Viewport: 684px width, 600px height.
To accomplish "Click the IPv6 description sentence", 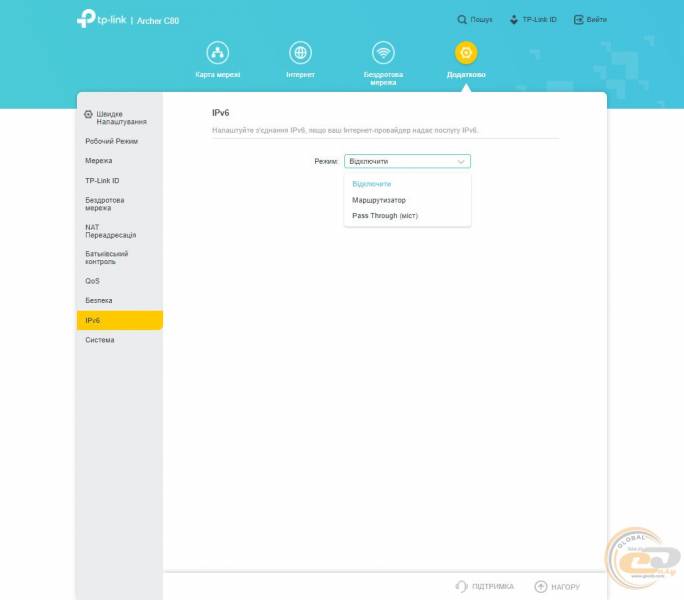I will 345,130.
